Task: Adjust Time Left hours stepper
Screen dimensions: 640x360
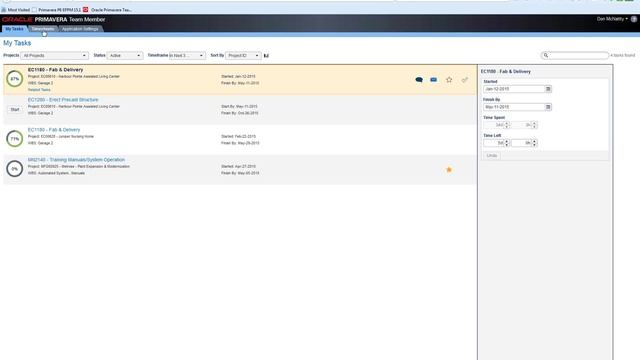Action: tap(534, 143)
